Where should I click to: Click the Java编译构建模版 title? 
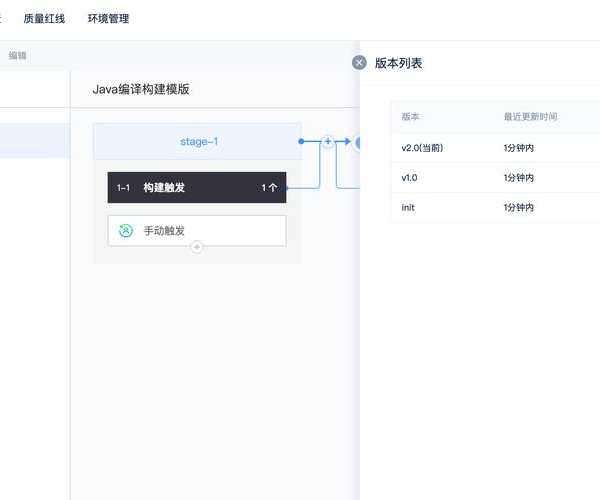(x=141, y=90)
